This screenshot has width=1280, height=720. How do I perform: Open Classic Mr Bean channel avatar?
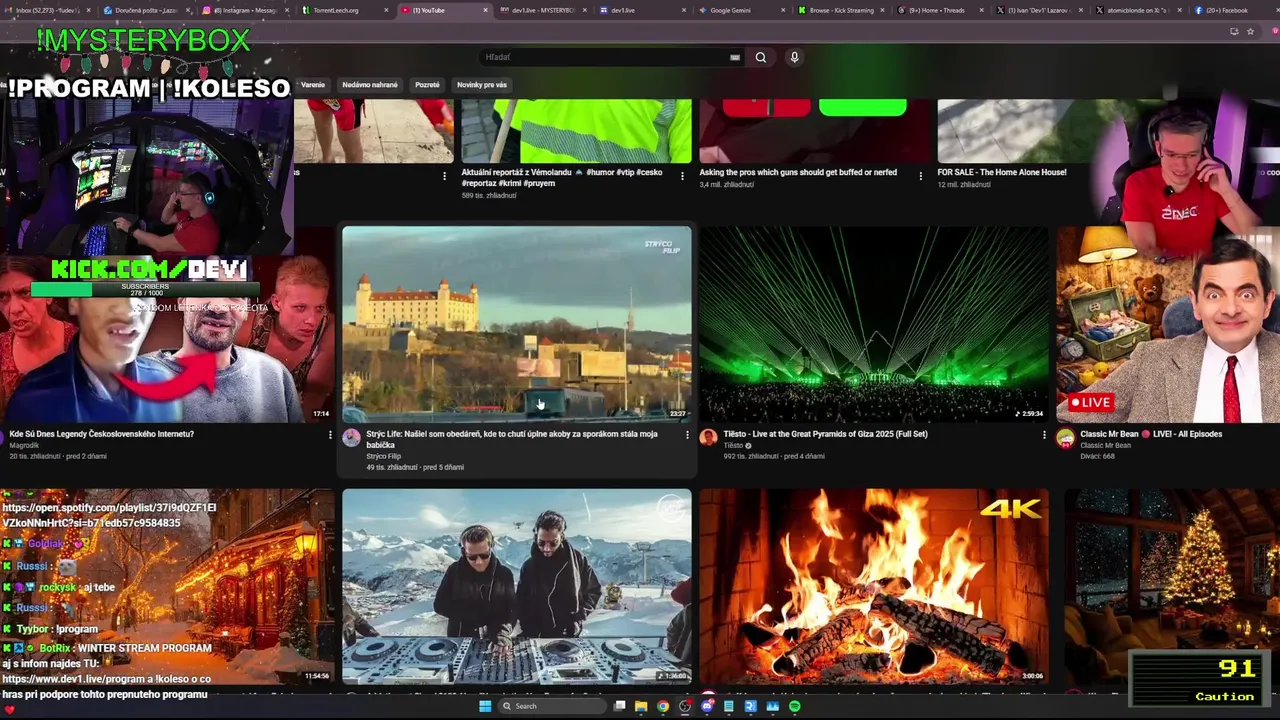tap(1065, 438)
